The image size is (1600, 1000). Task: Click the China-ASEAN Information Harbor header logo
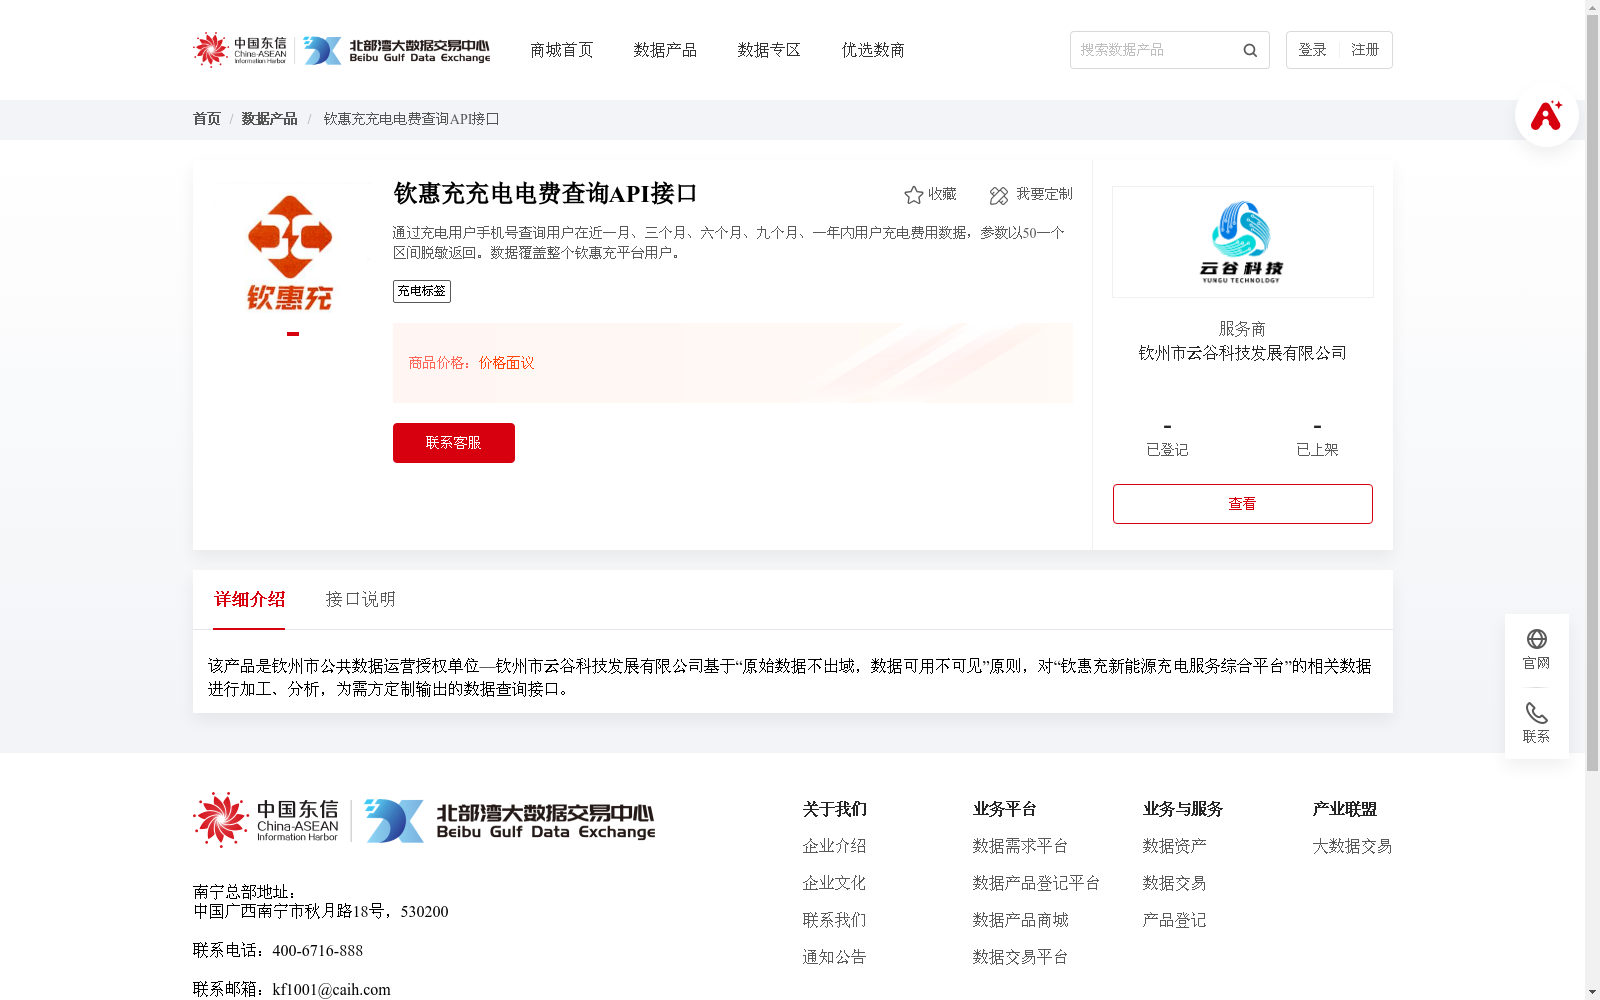pos(240,49)
